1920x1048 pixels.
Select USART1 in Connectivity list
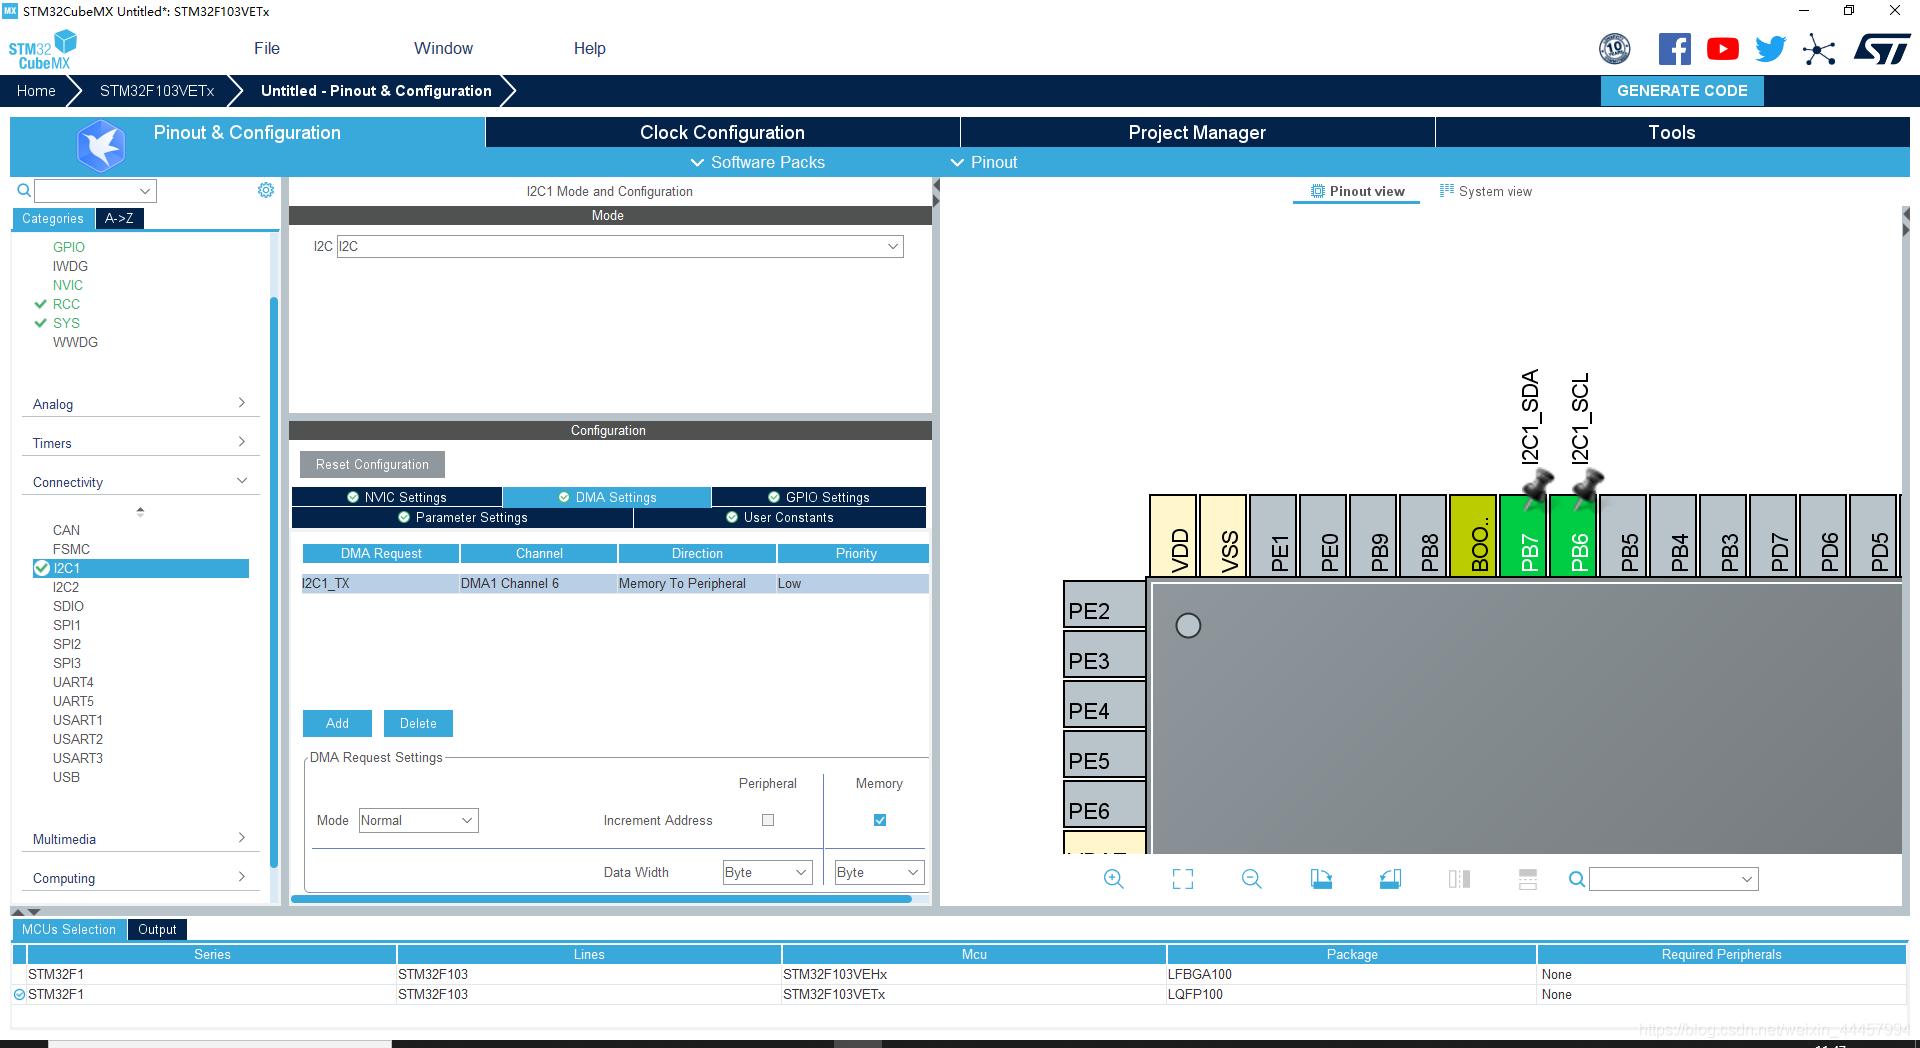click(78, 720)
